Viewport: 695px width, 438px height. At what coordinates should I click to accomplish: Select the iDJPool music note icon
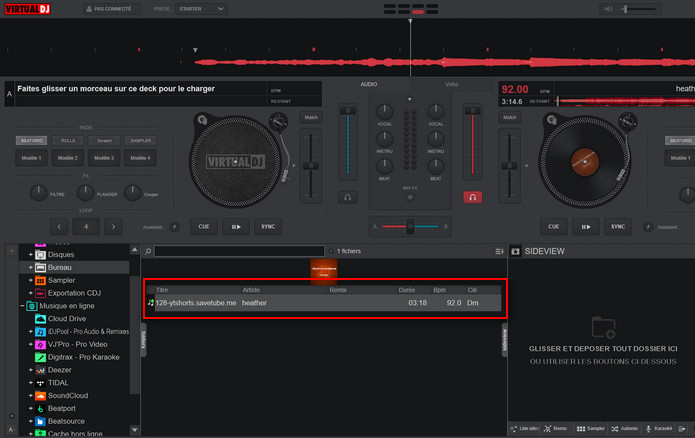40,332
